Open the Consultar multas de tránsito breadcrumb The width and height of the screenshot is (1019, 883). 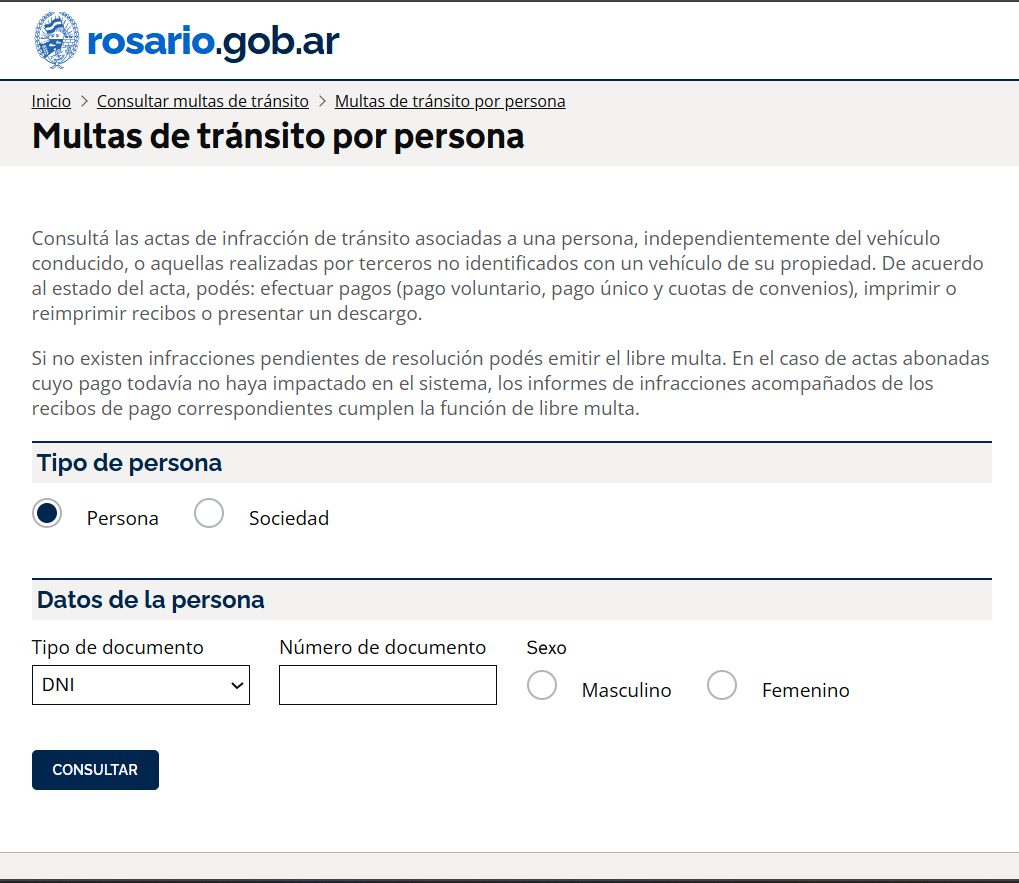(202, 101)
